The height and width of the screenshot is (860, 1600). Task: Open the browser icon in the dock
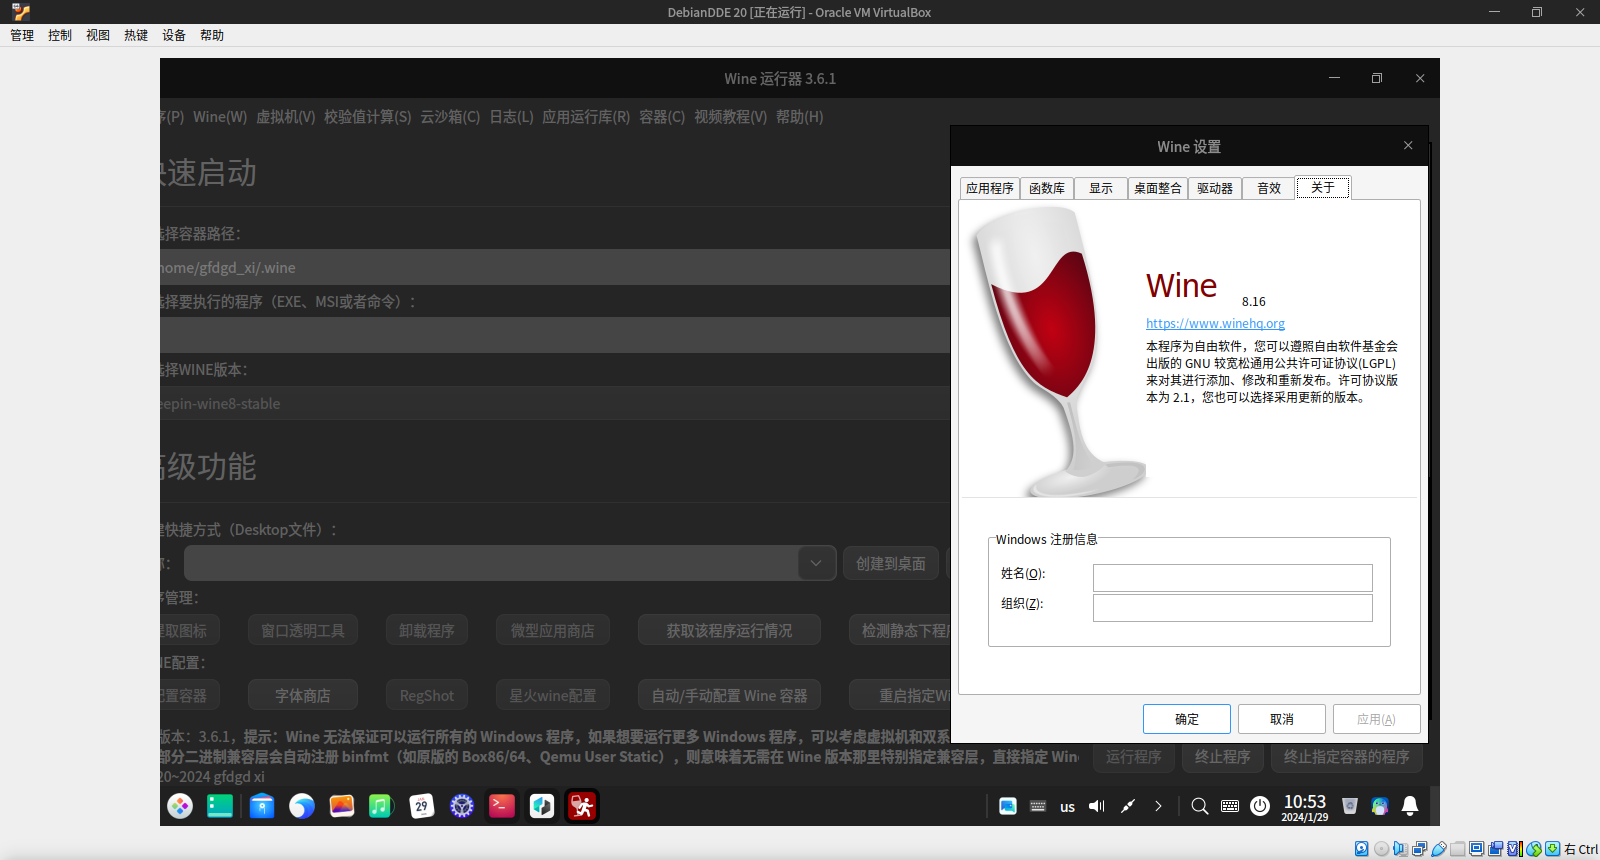click(x=302, y=806)
